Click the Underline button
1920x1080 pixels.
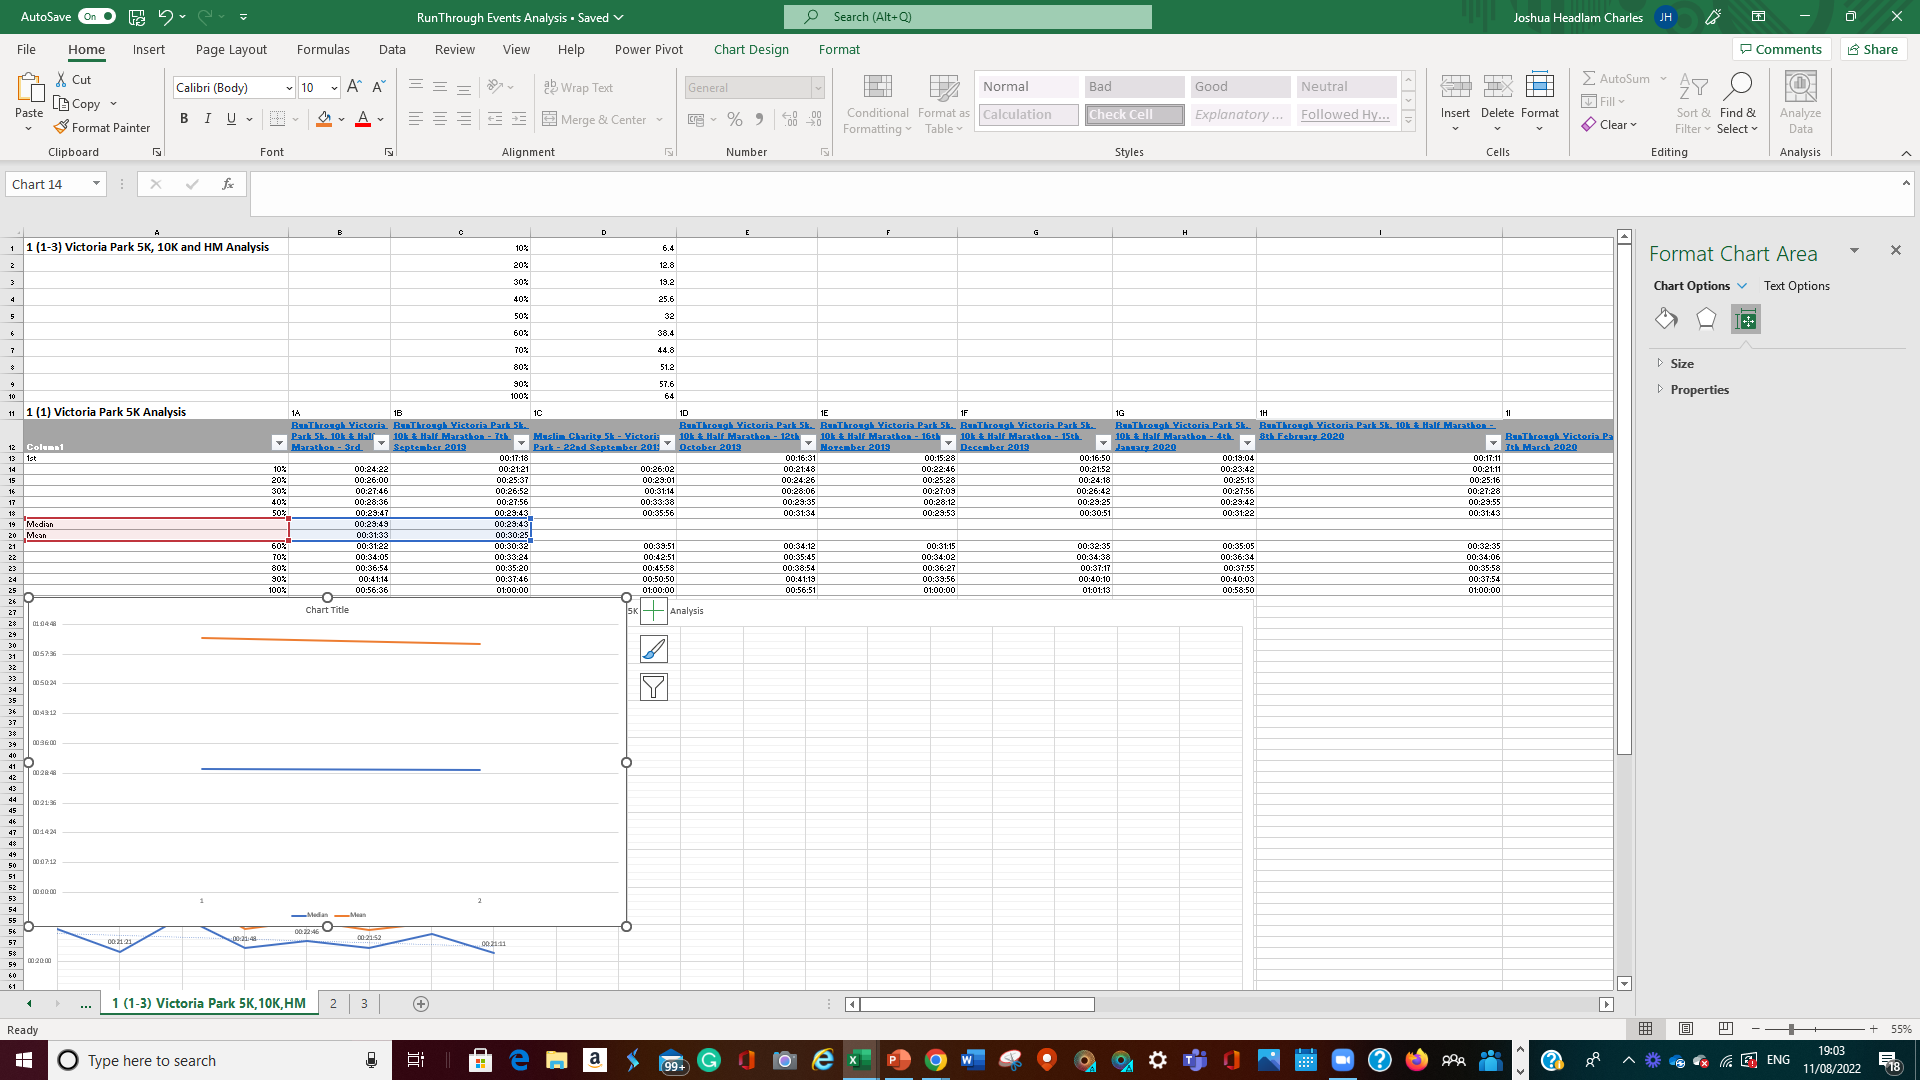(x=231, y=119)
